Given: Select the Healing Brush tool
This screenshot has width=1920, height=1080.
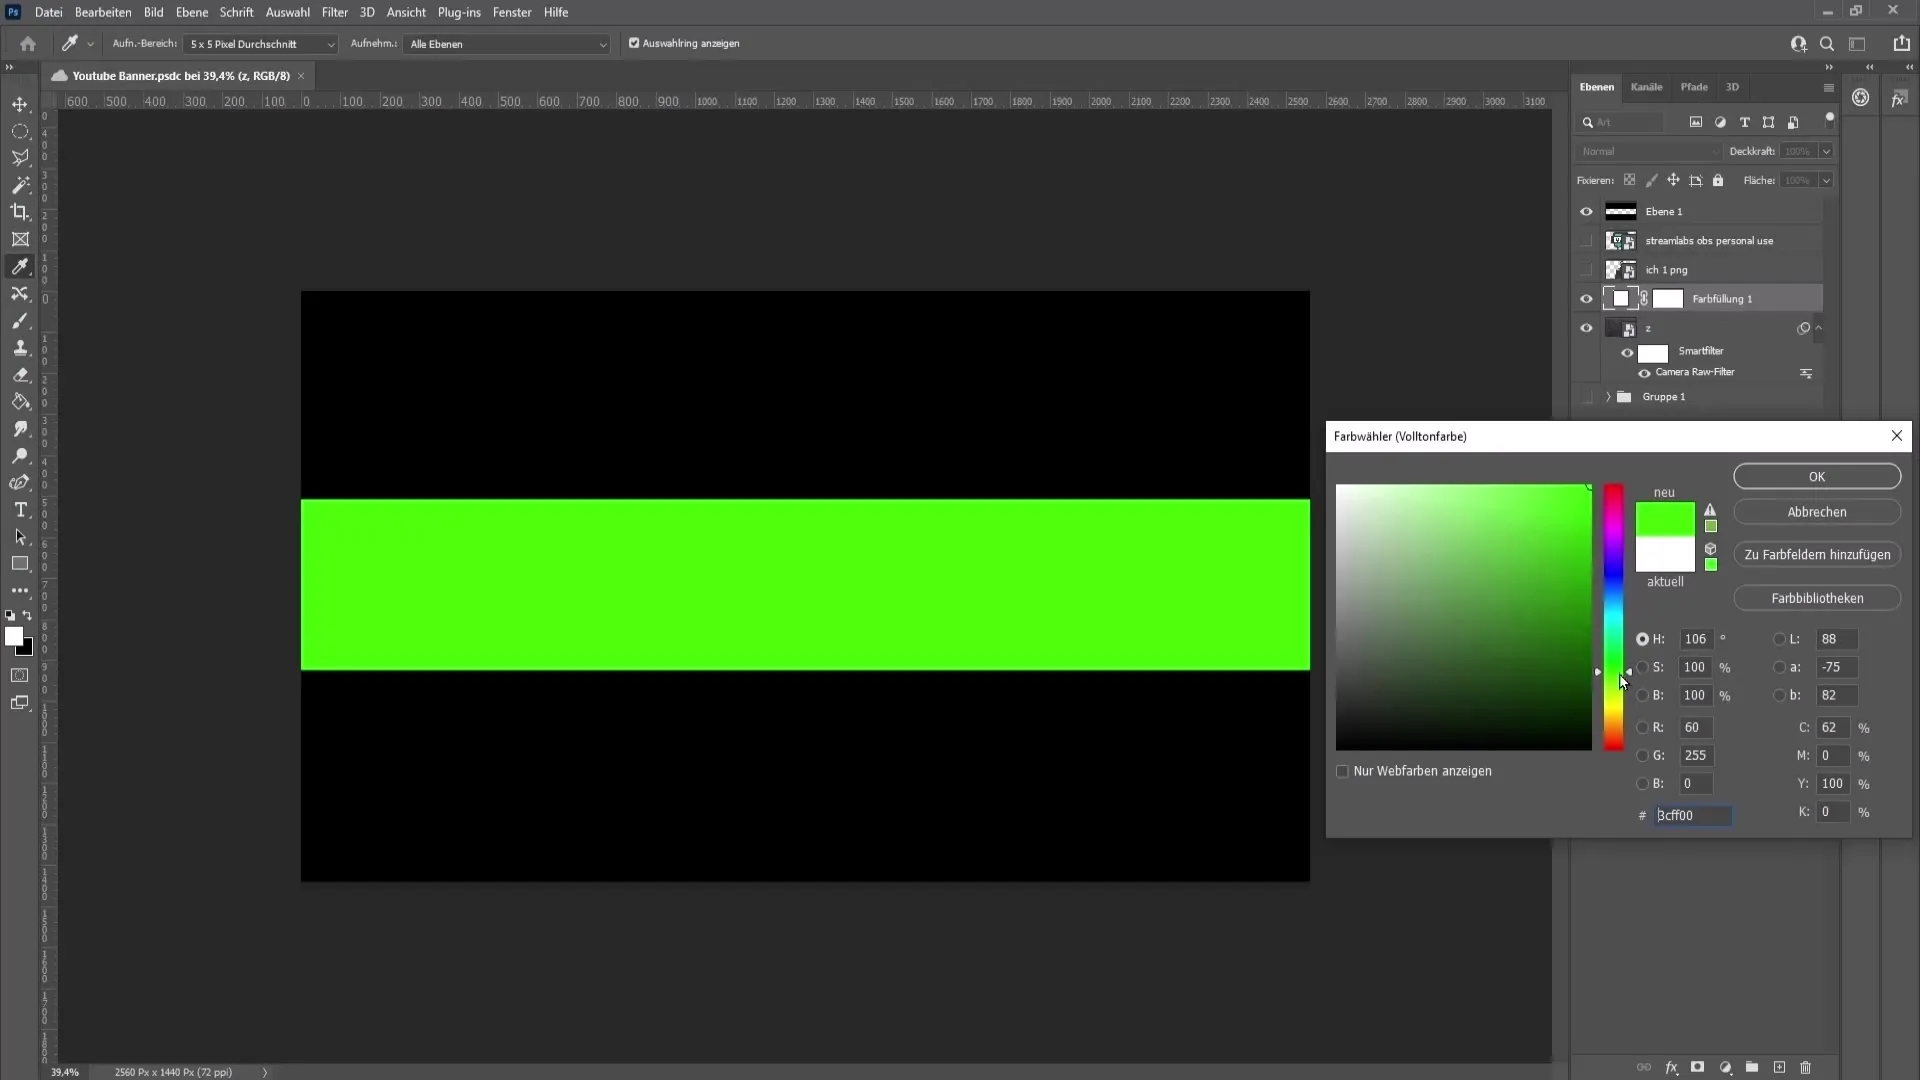Looking at the screenshot, I should coord(20,293).
